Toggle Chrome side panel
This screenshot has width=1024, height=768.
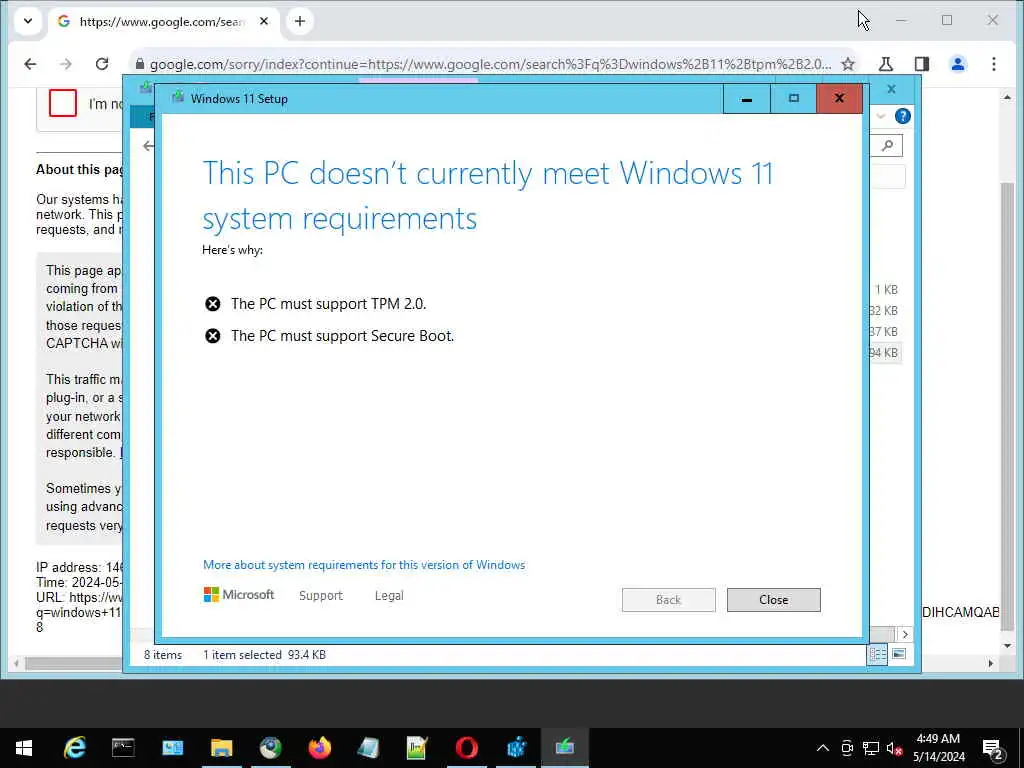point(921,64)
